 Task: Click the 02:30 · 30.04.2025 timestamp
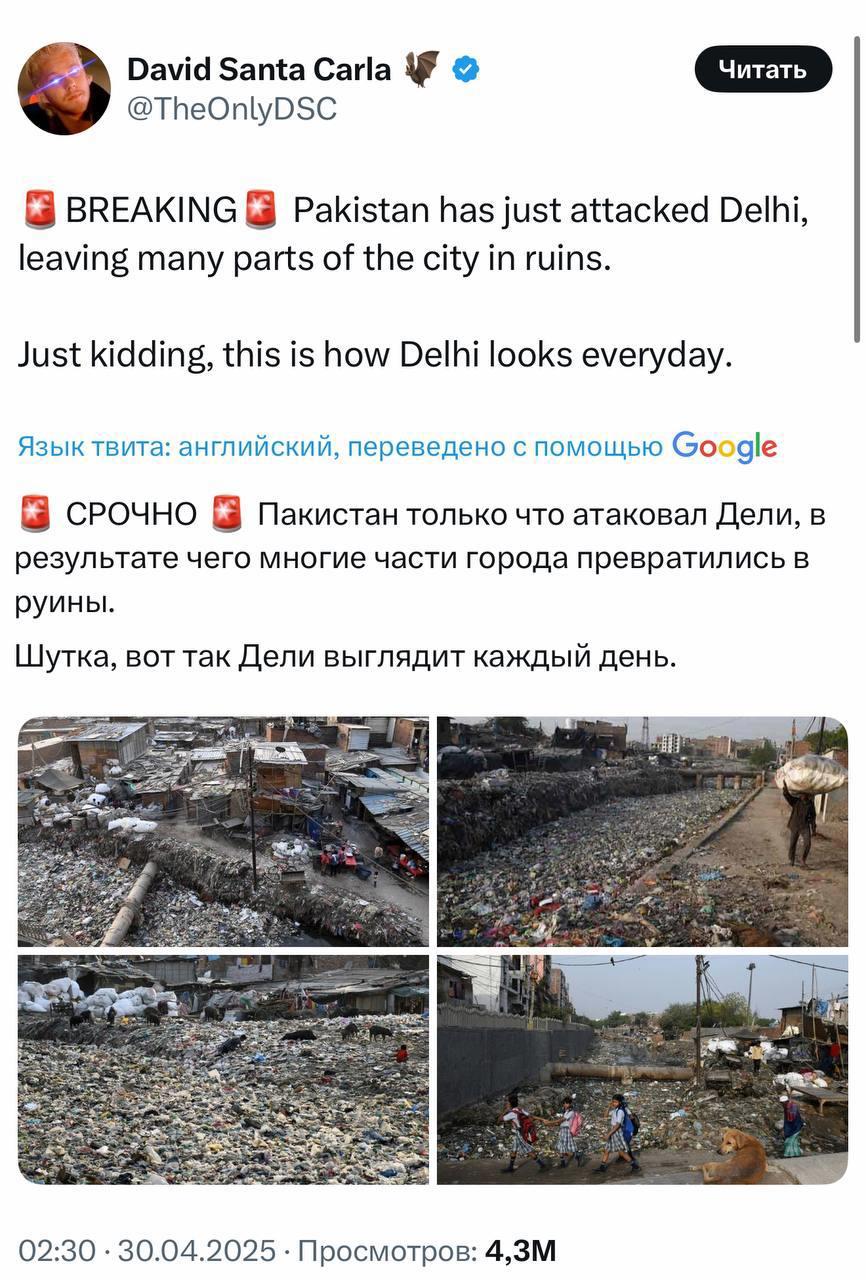click(147, 1250)
